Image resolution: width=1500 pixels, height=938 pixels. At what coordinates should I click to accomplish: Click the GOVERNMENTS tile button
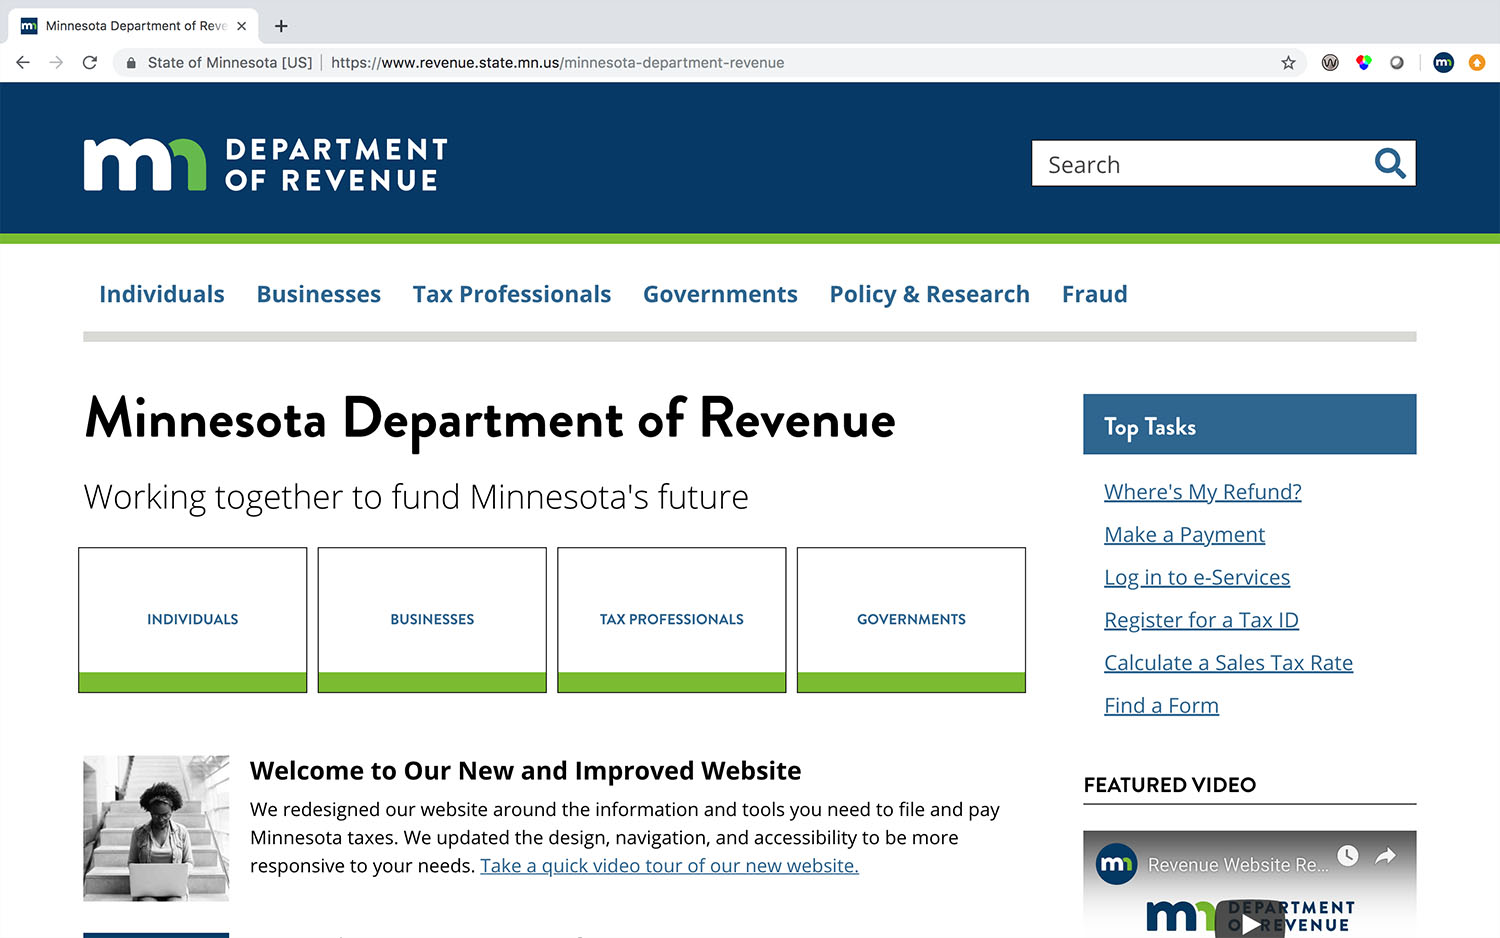pos(911,620)
